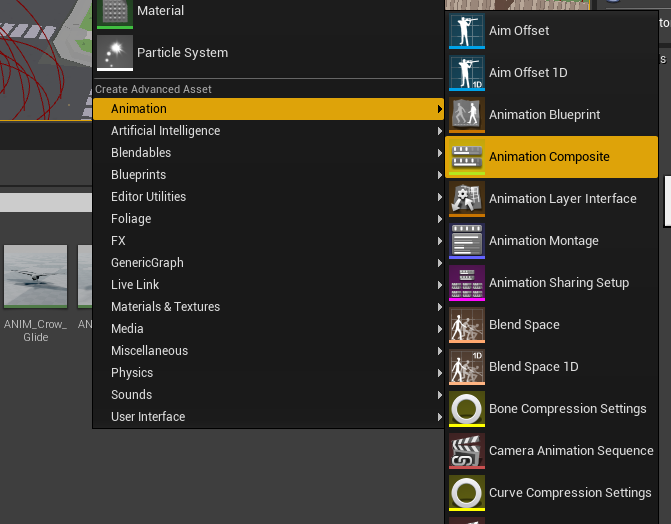Open the Foliage submenu
The image size is (671, 524).
coord(268,219)
